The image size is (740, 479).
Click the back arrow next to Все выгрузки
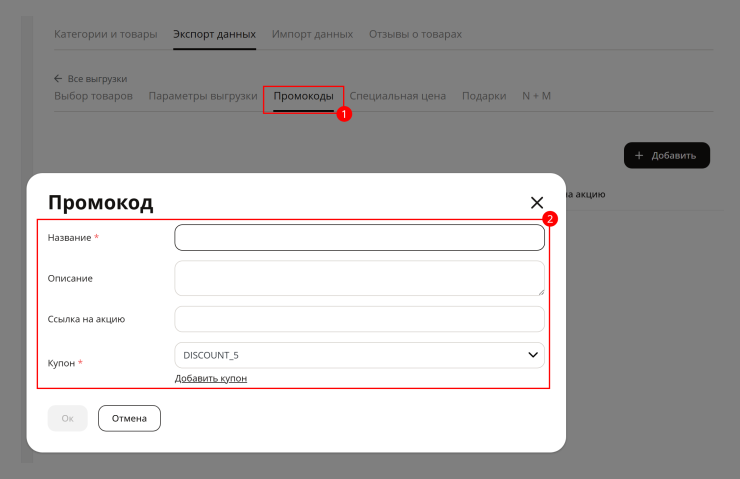[58, 78]
